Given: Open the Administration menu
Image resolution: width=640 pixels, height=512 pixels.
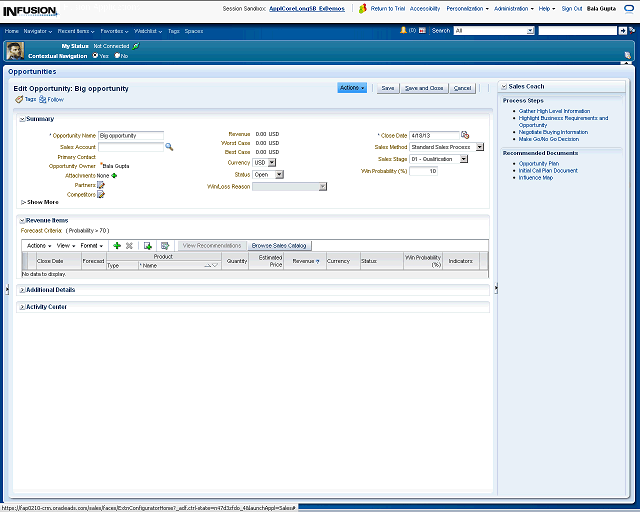Looking at the screenshot, I should [512, 8].
